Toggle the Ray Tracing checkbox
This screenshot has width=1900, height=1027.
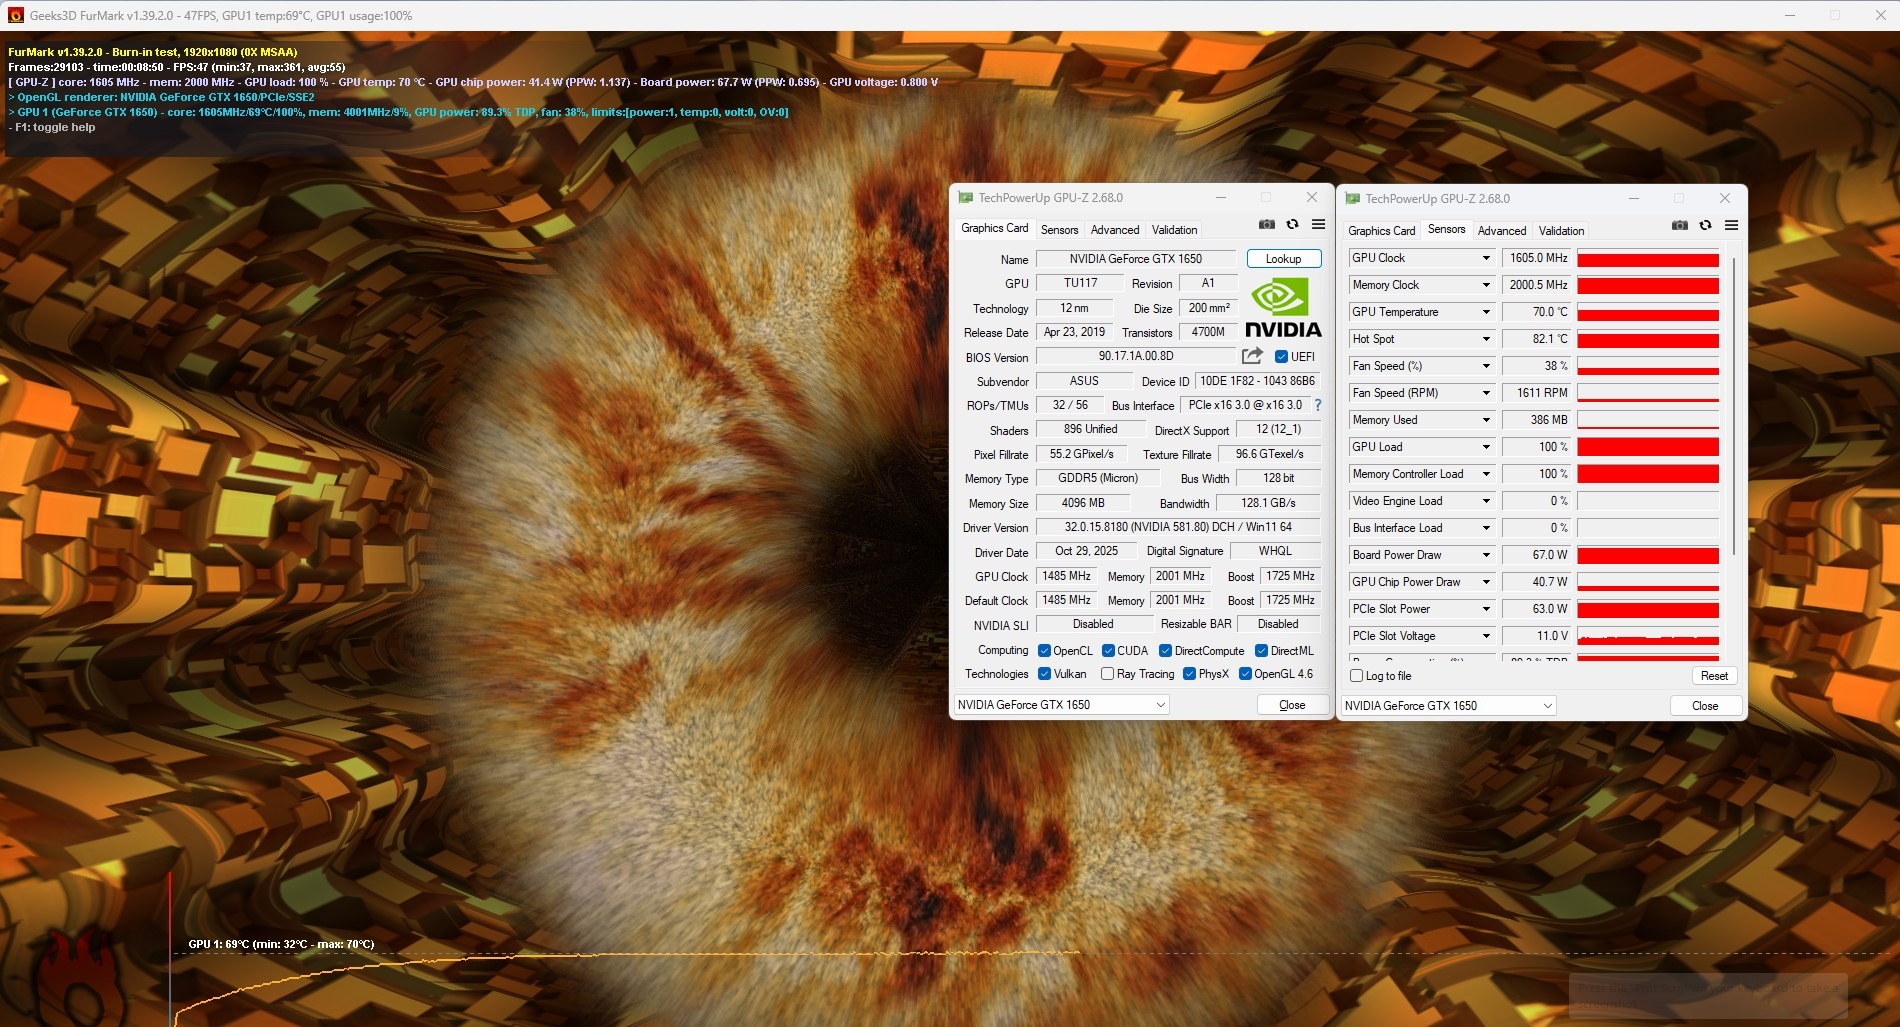pyautogui.click(x=1107, y=674)
